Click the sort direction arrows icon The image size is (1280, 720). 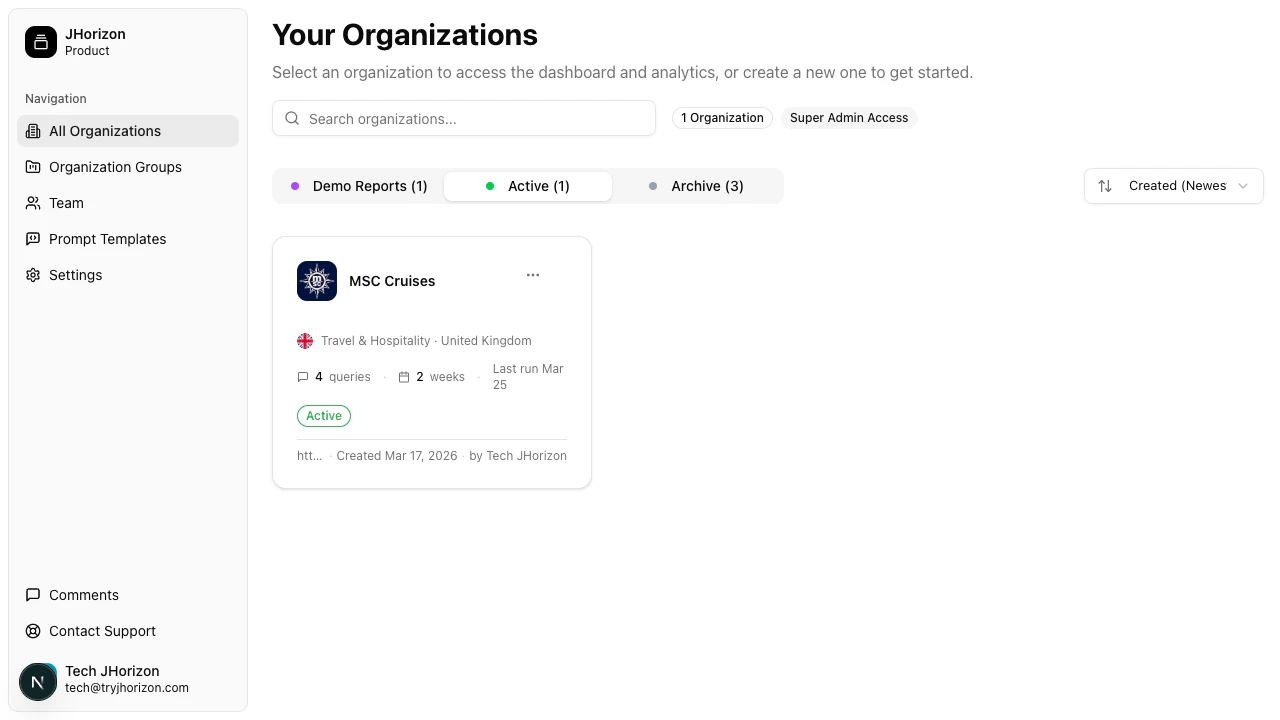tap(1105, 186)
